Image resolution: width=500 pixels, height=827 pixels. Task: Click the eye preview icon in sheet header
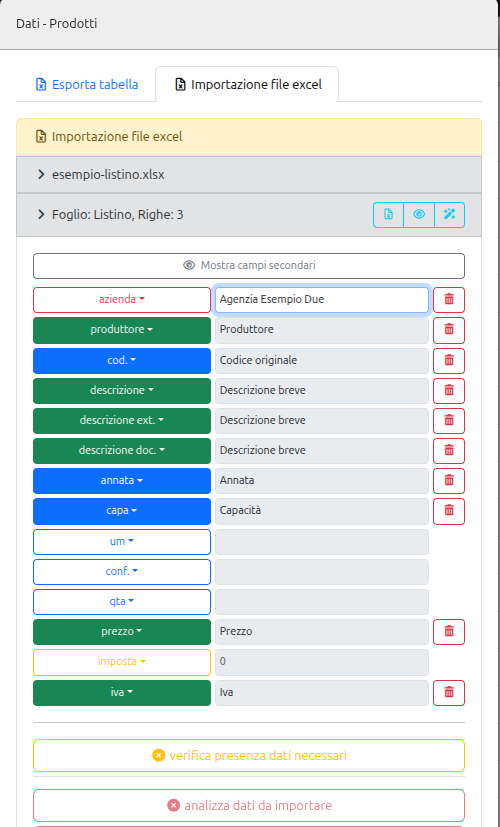point(419,215)
